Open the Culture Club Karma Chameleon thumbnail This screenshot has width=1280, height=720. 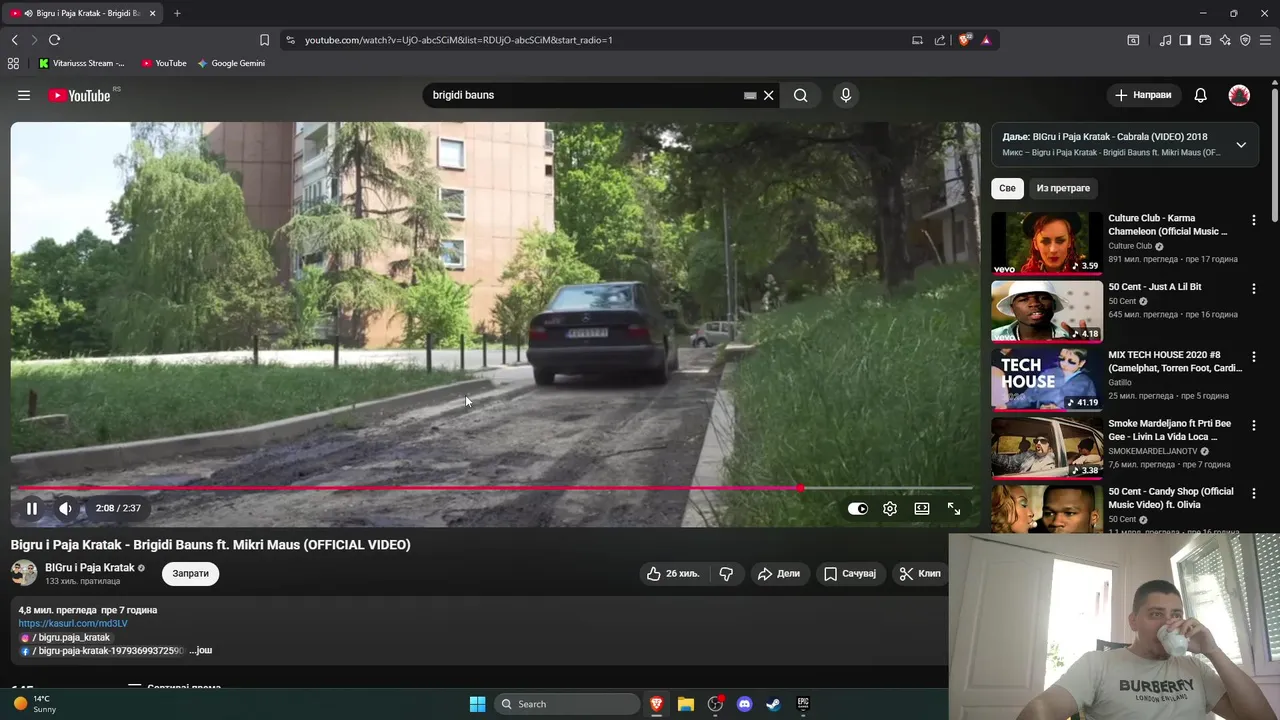point(1047,243)
